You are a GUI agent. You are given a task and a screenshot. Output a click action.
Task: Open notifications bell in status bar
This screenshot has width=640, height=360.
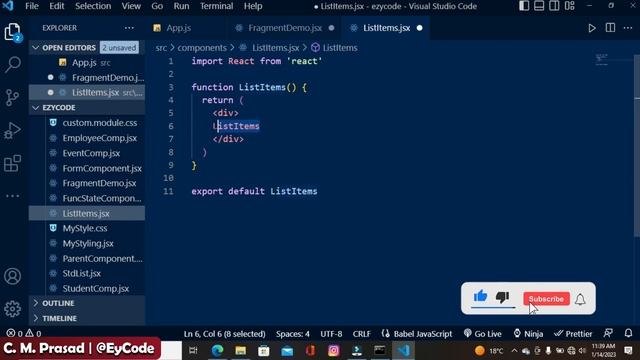pos(628,333)
